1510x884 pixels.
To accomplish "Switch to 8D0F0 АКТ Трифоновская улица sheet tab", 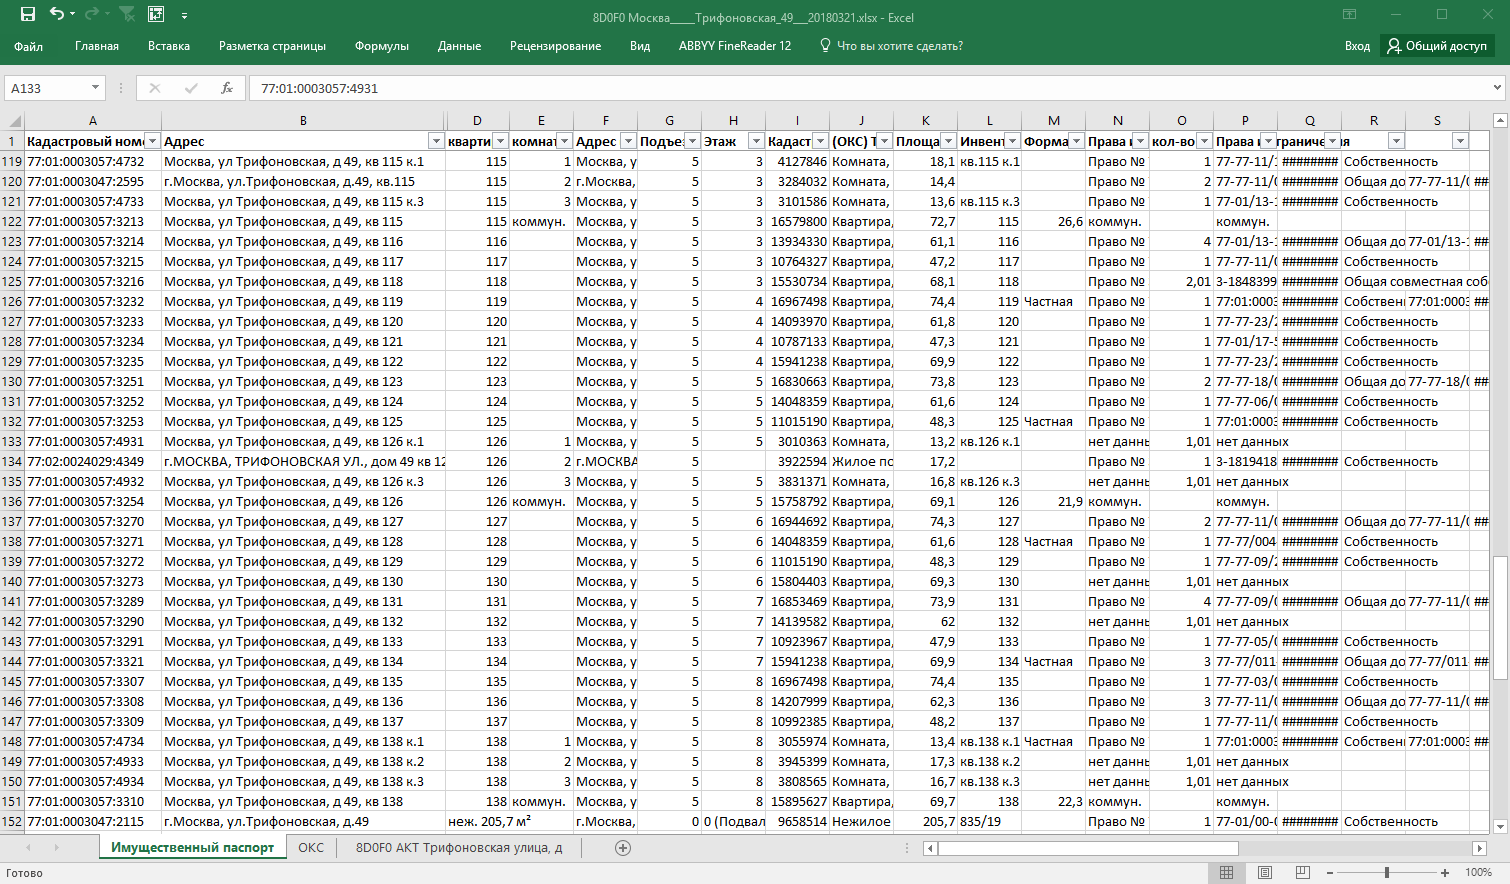I will click(x=459, y=847).
